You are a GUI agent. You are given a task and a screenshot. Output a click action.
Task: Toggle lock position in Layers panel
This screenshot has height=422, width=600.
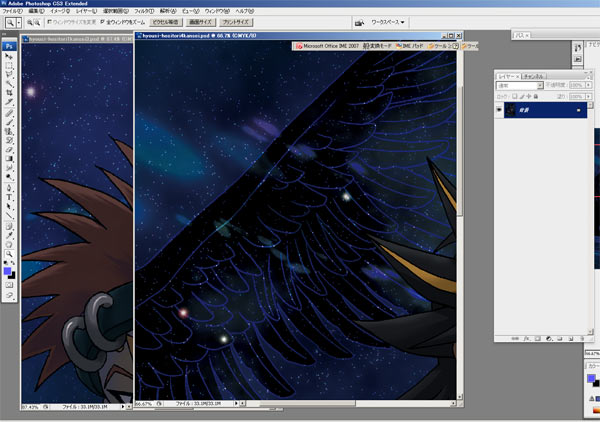(528, 96)
